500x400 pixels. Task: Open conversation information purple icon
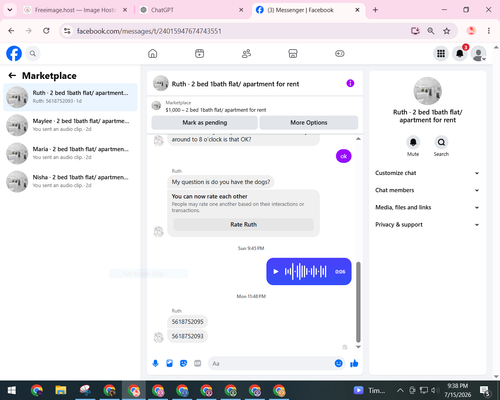click(350, 83)
